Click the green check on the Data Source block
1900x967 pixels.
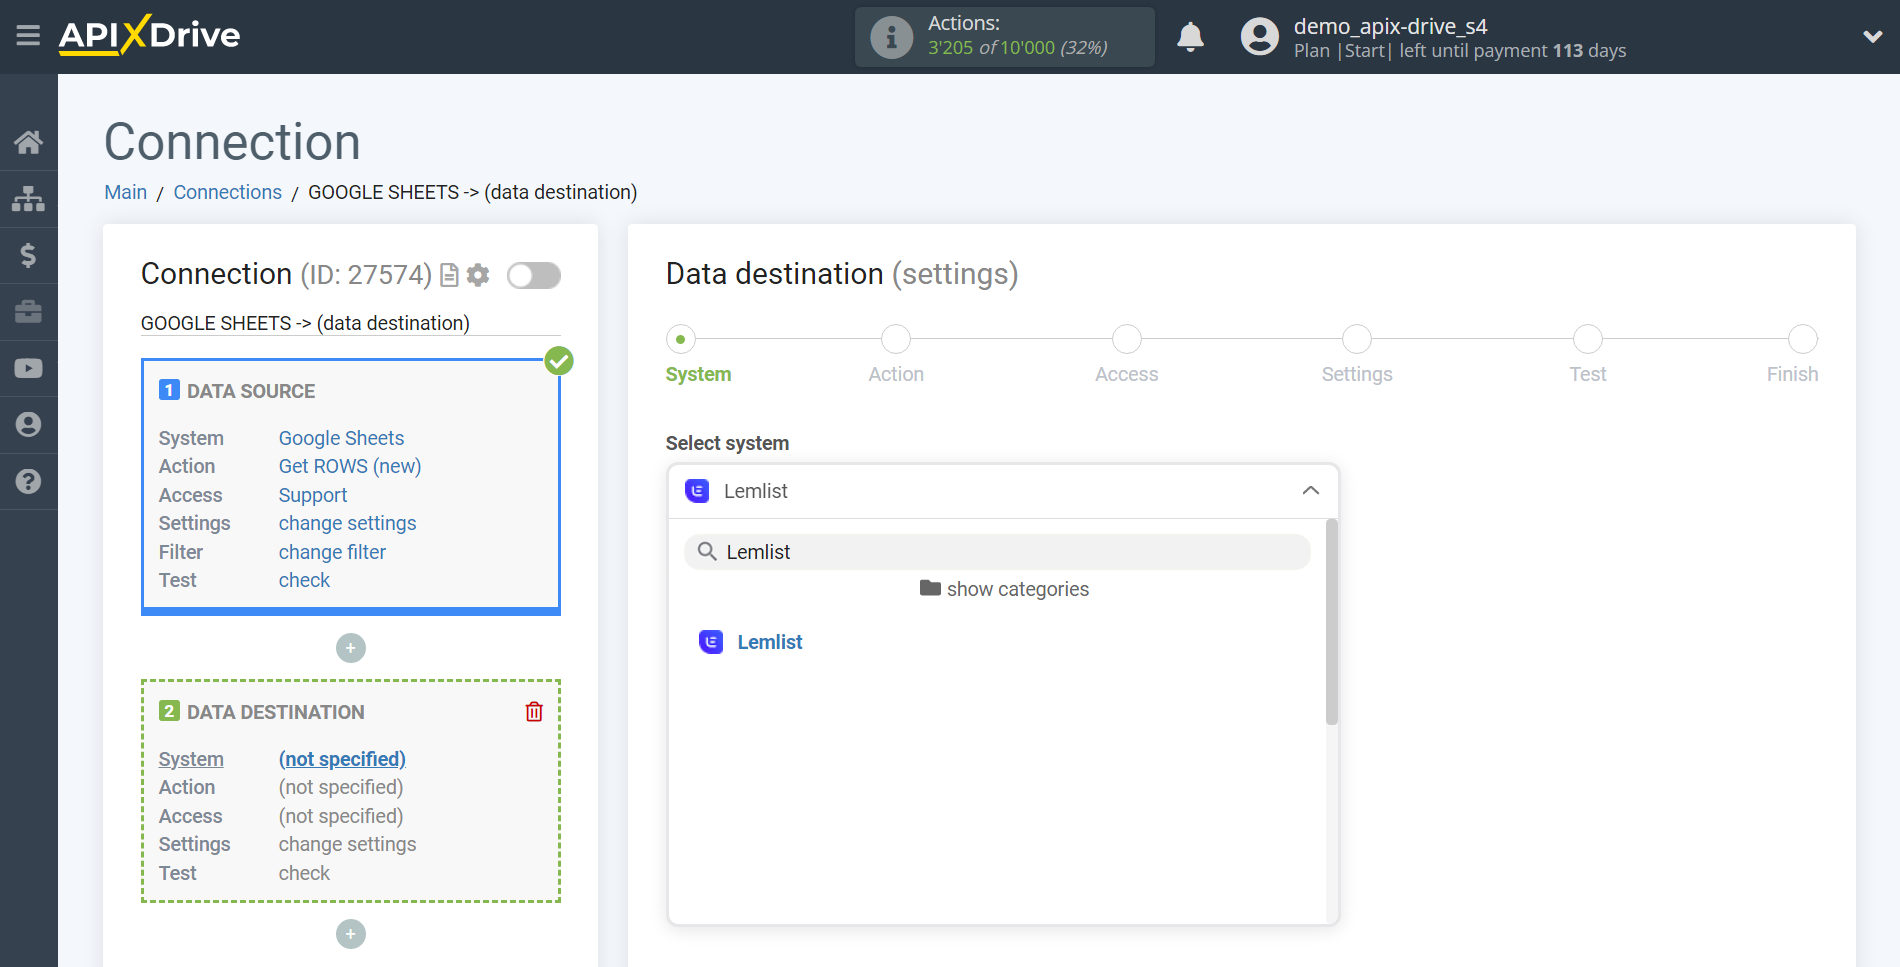tap(559, 361)
